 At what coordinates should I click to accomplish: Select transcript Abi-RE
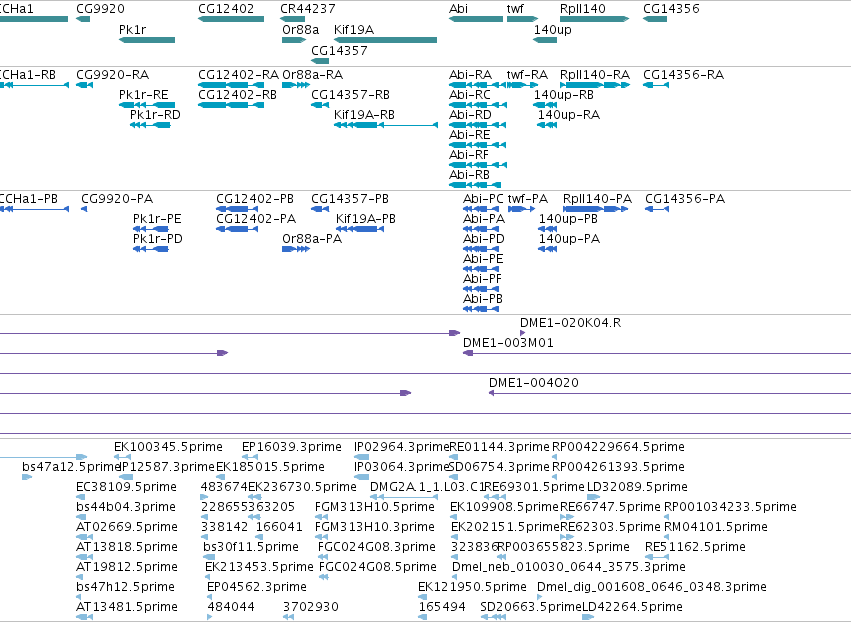[478, 145]
